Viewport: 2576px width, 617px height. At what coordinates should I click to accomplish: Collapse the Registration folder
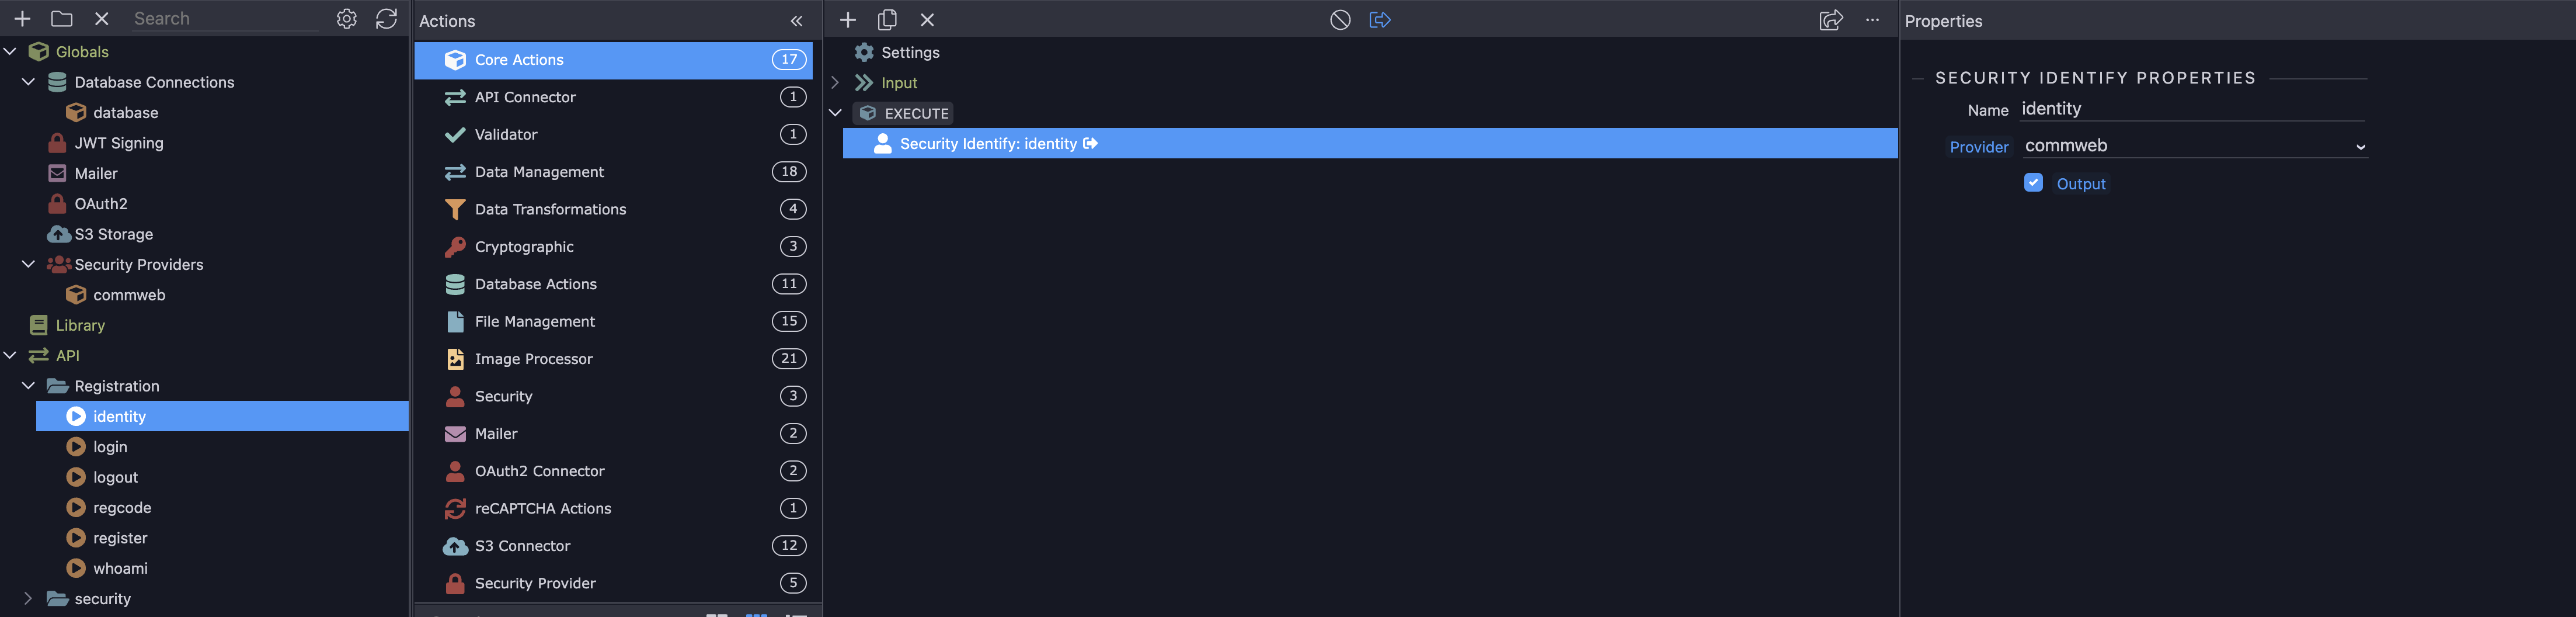(x=28, y=385)
